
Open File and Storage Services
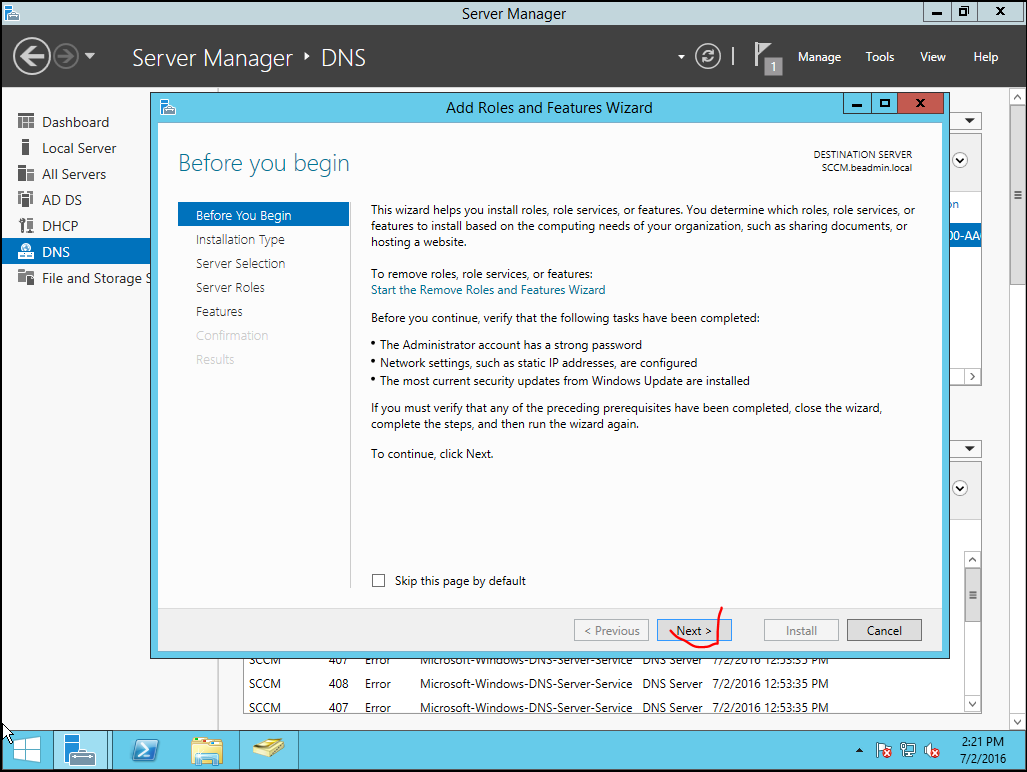76,278
